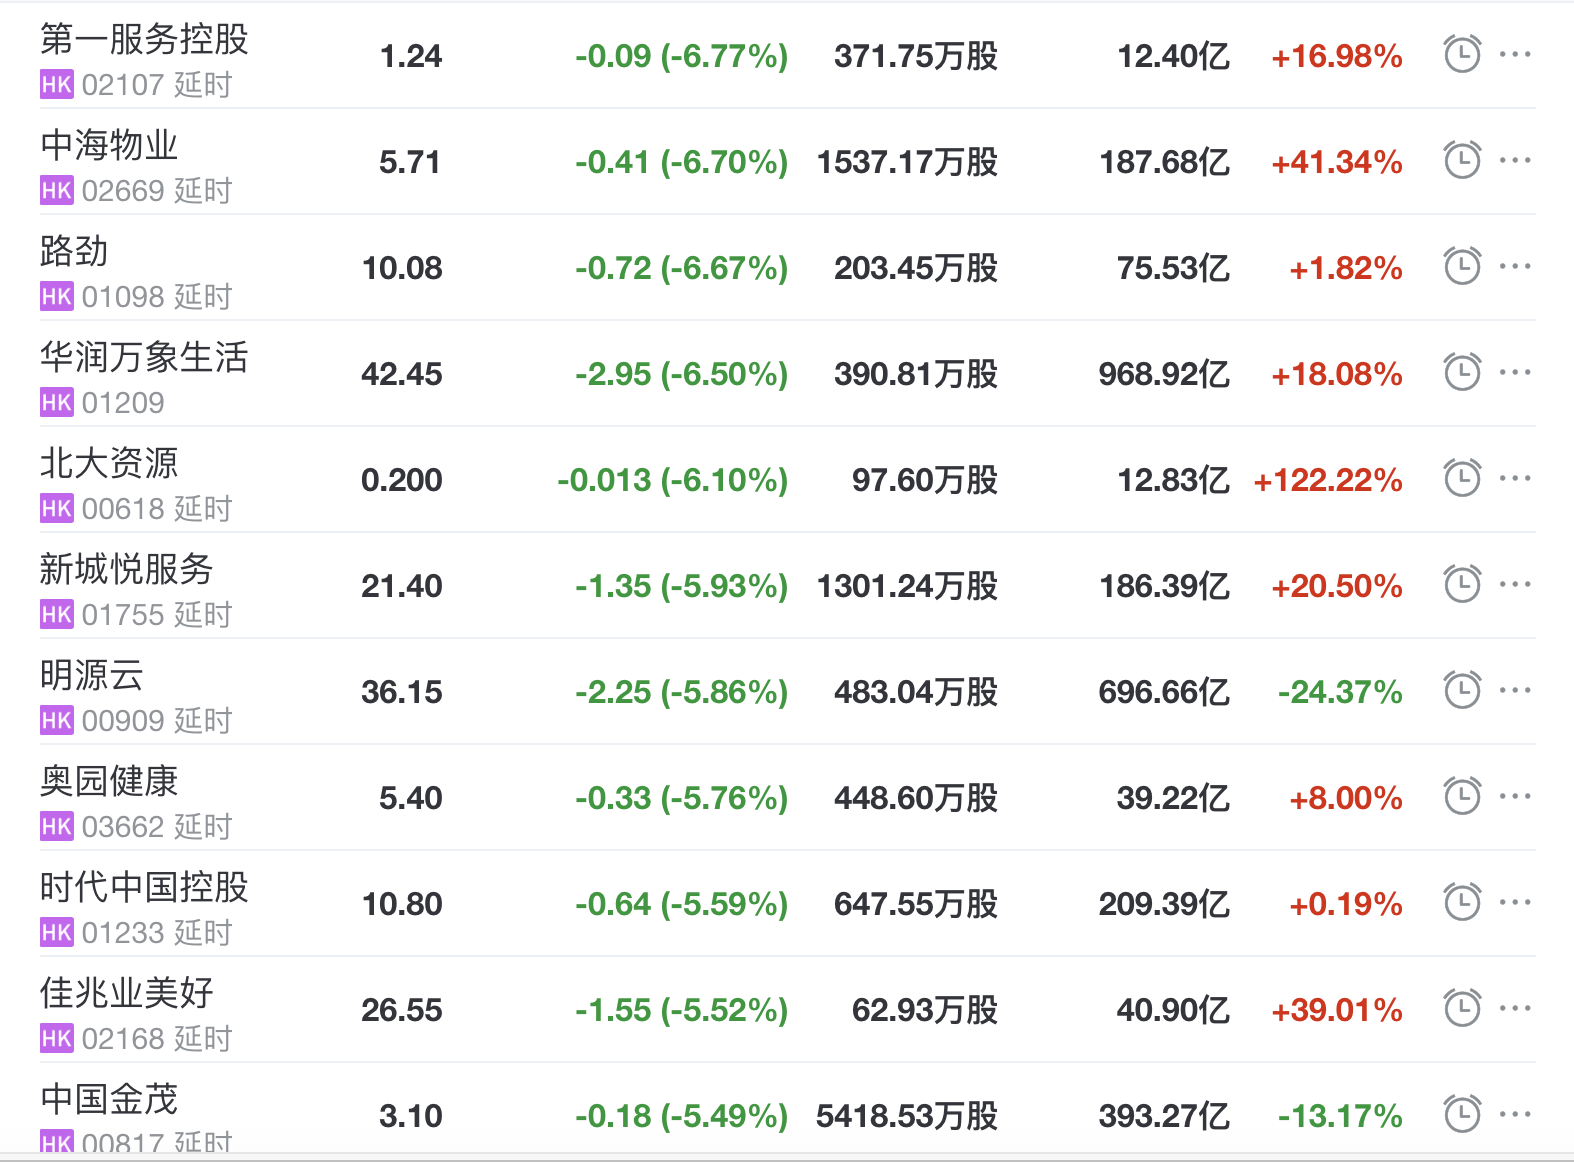Open stock 新城悦服务
The width and height of the screenshot is (1574, 1162).
(x=127, y=569)
